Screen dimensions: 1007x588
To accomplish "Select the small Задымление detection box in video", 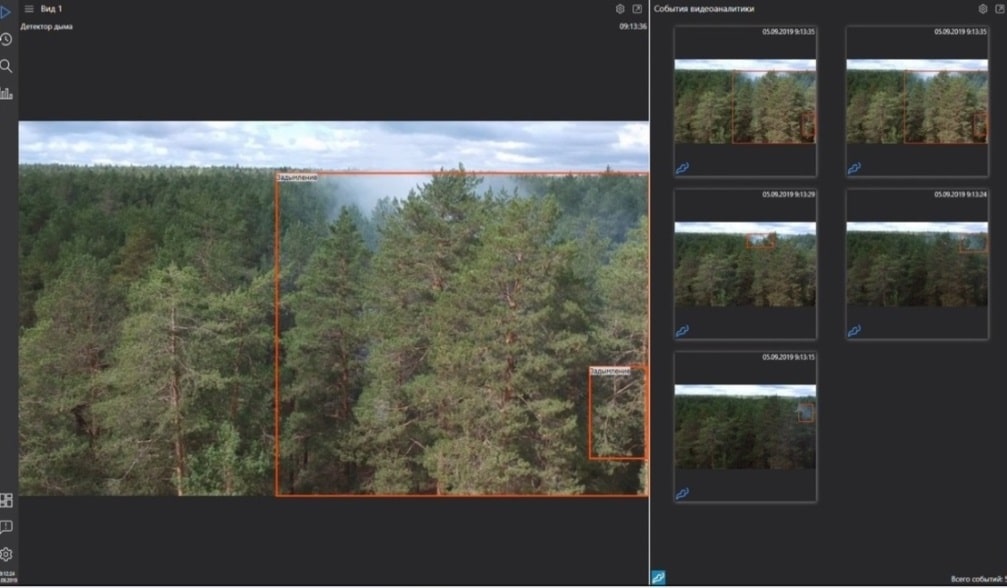I will click(x=617, y=413).
